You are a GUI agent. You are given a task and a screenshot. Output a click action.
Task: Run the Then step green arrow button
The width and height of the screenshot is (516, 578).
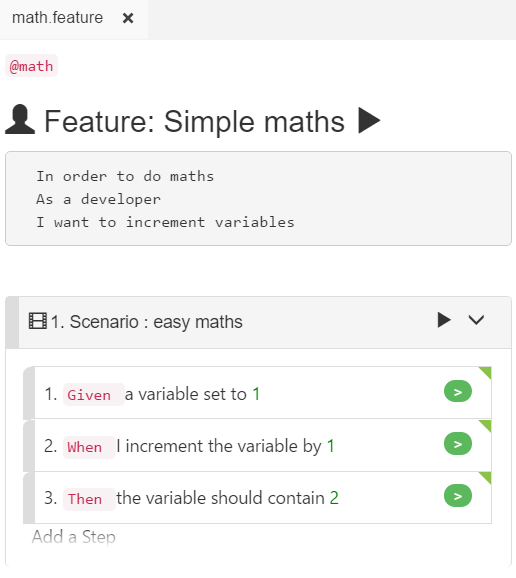(458, 496)
